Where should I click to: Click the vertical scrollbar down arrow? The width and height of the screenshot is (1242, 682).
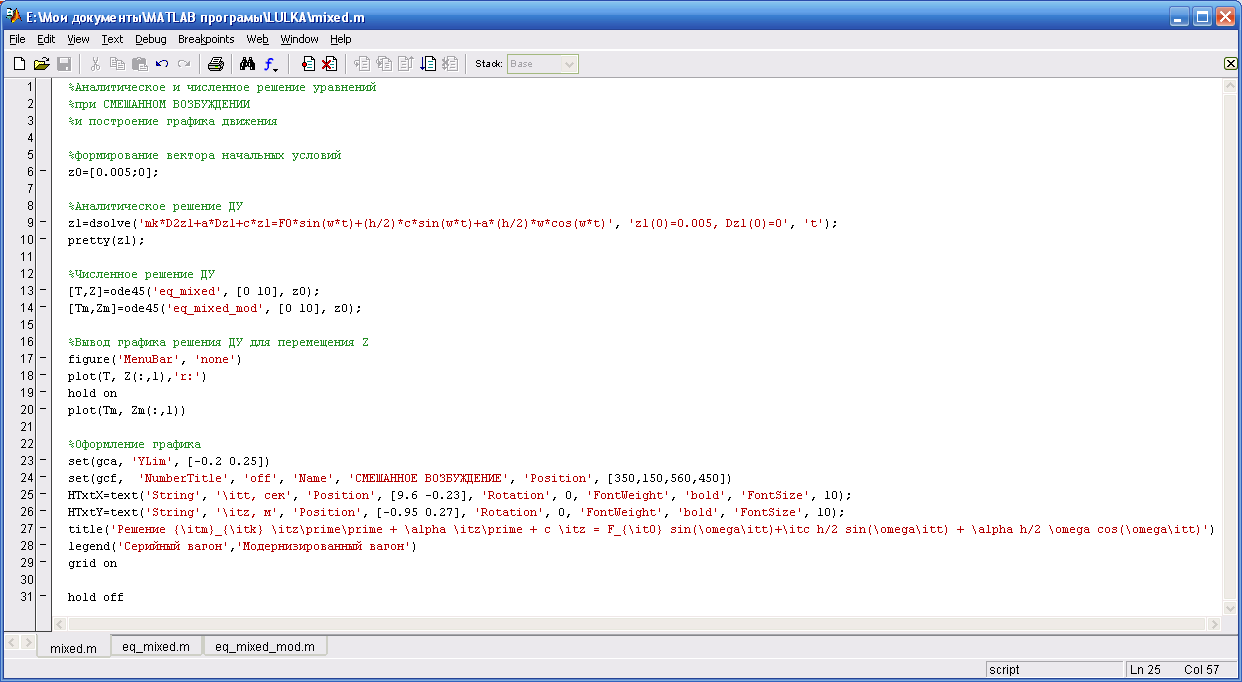coord(1230,608)
